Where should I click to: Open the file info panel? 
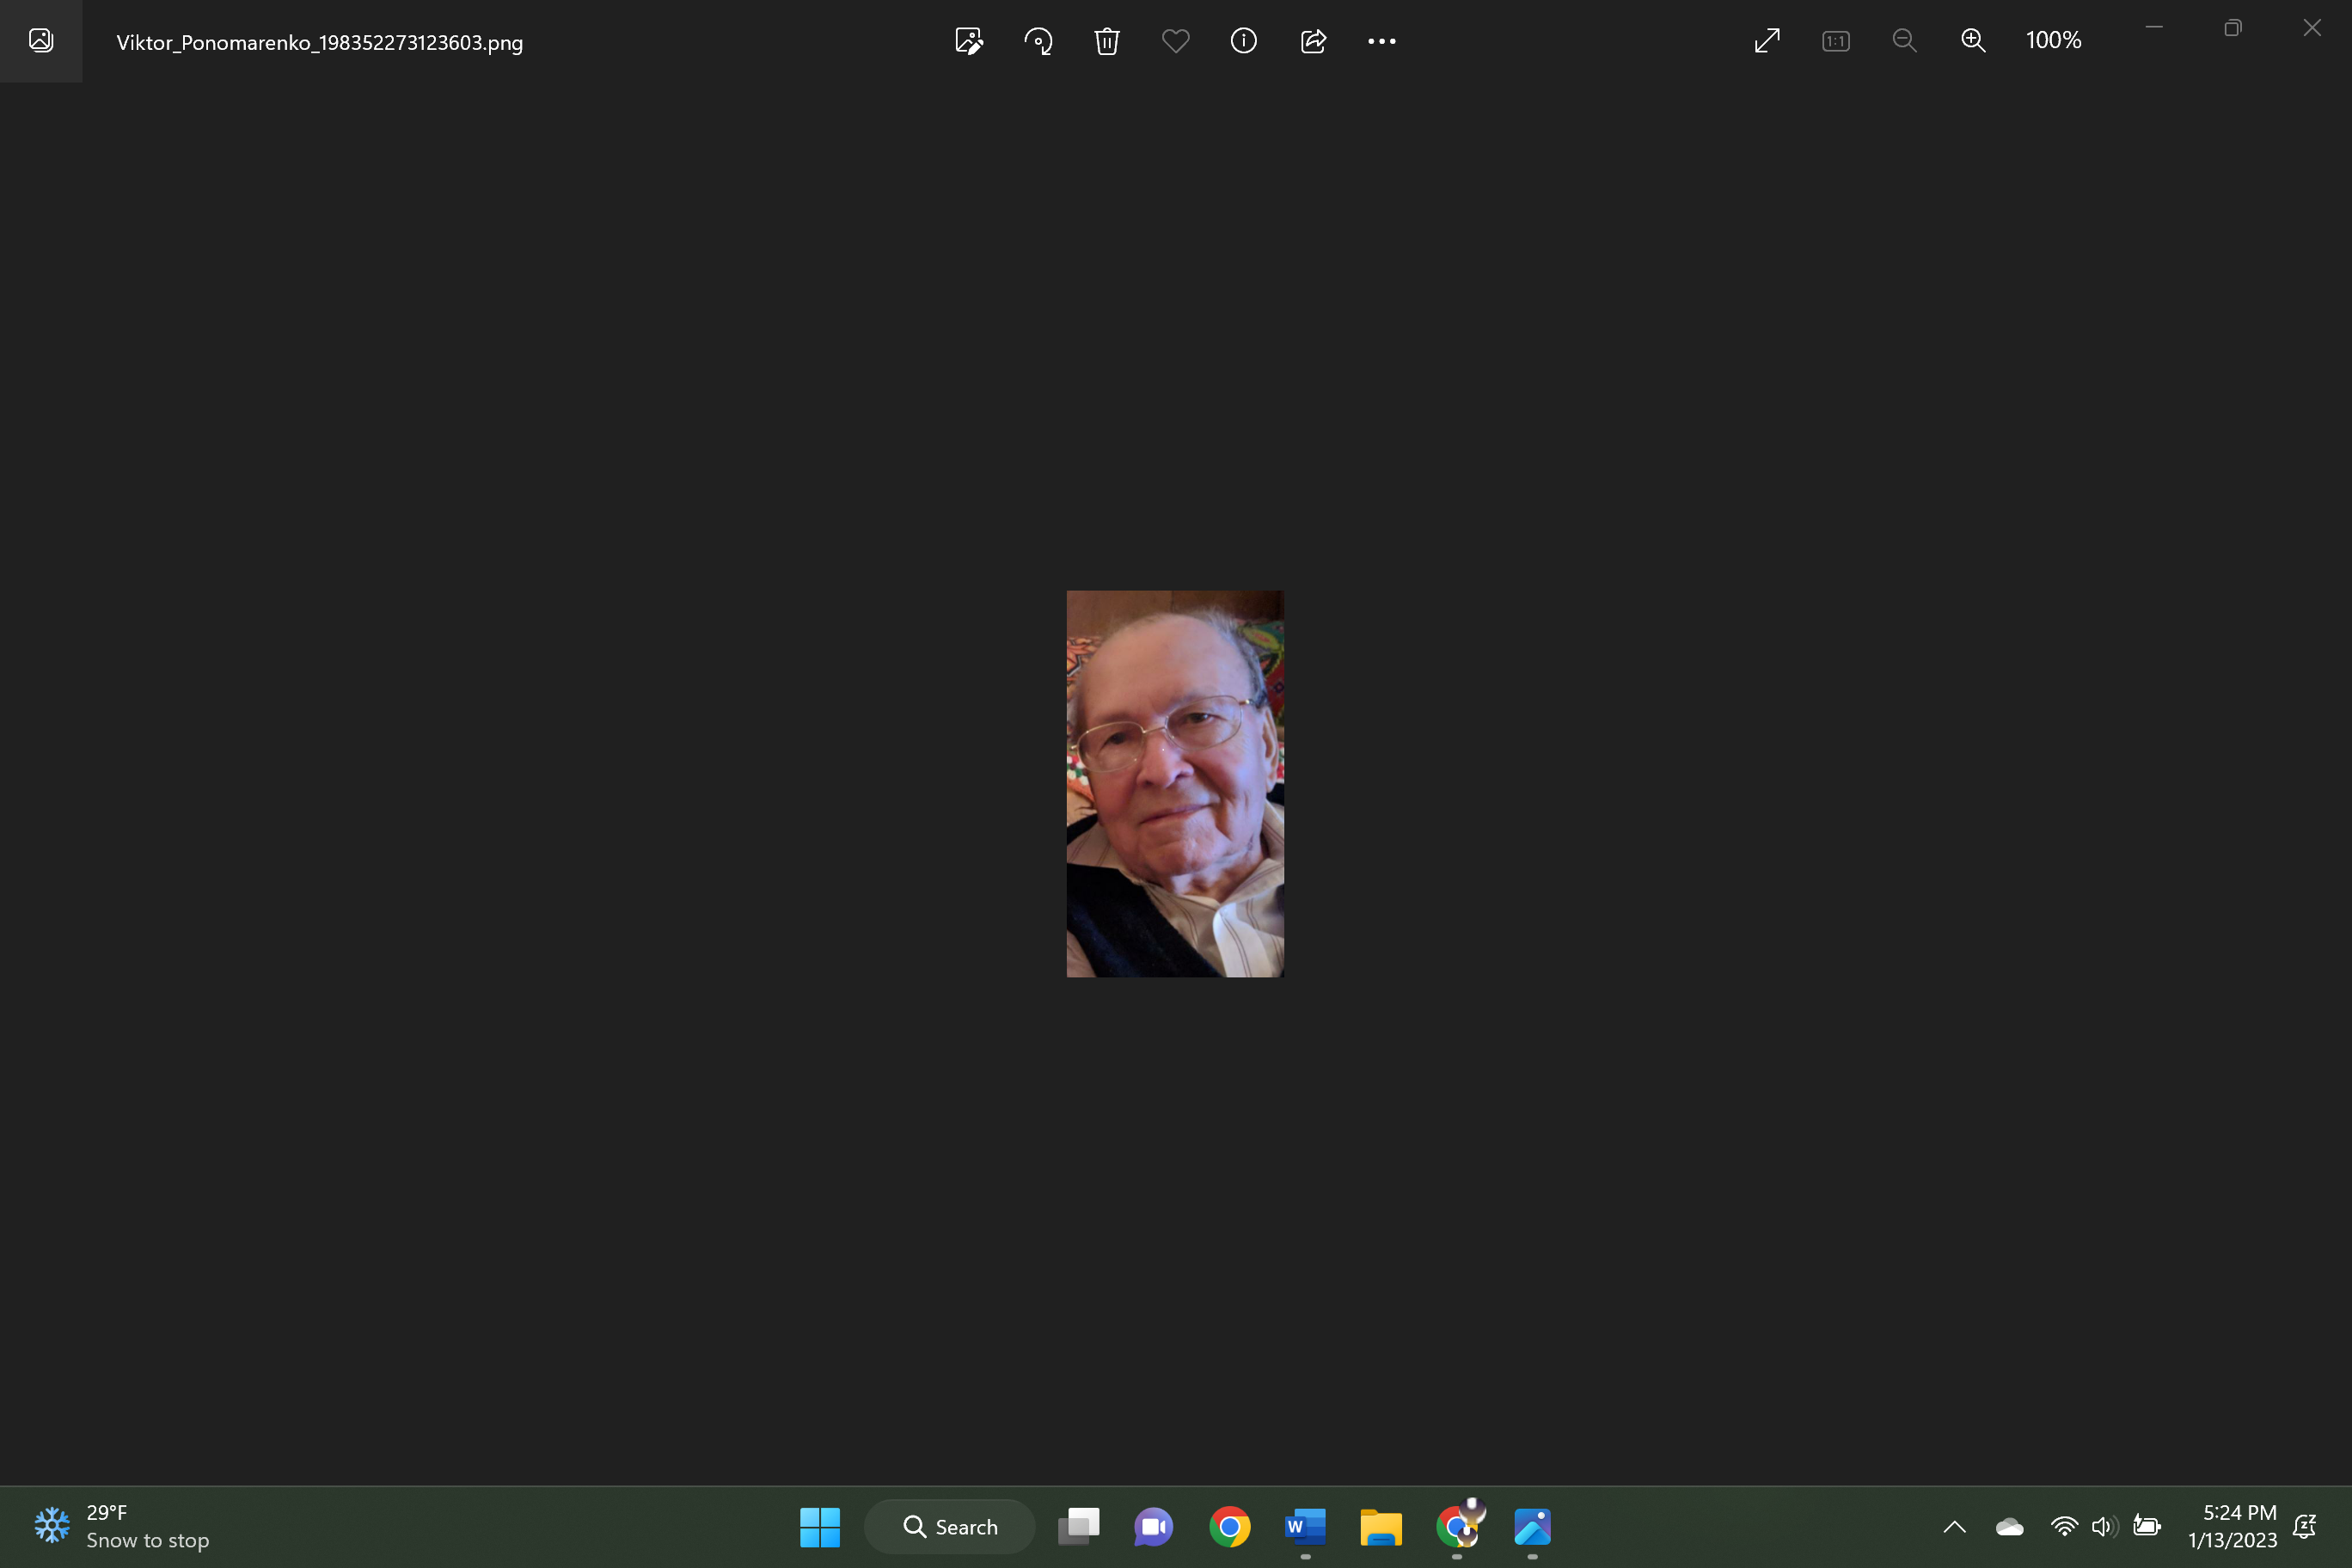[x=1243, y=41]
